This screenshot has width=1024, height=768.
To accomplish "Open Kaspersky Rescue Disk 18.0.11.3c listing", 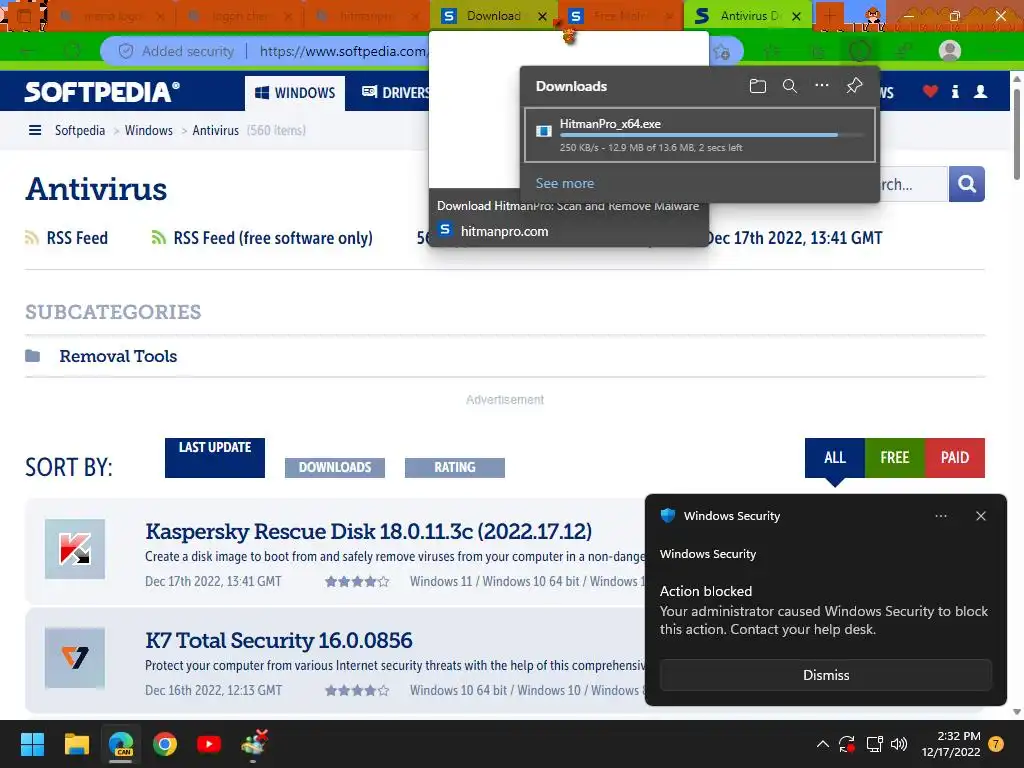I will coord(368,531).
